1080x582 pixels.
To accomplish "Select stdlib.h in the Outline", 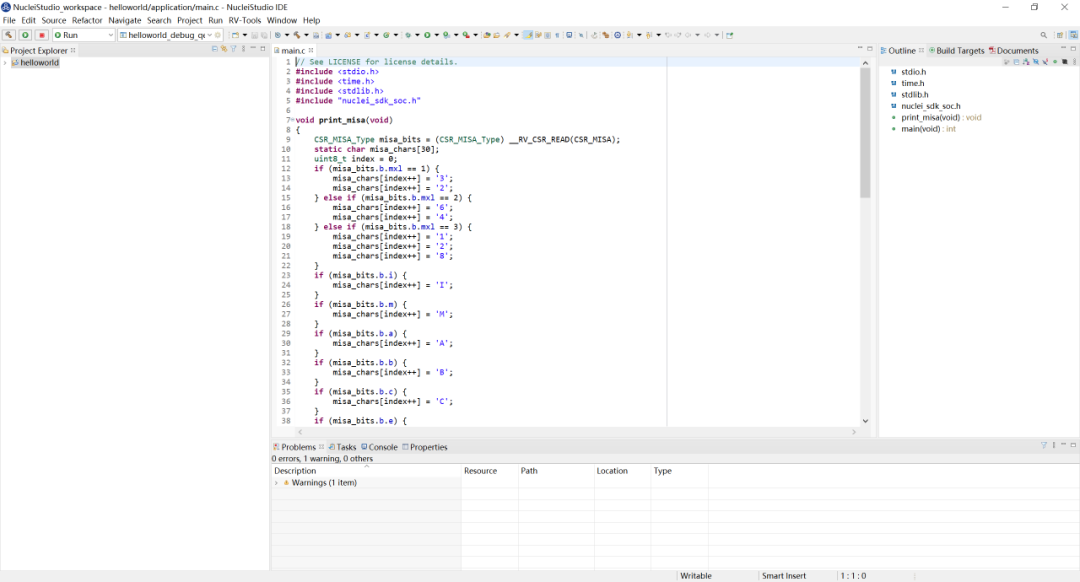I will click(x=915, y=95).
